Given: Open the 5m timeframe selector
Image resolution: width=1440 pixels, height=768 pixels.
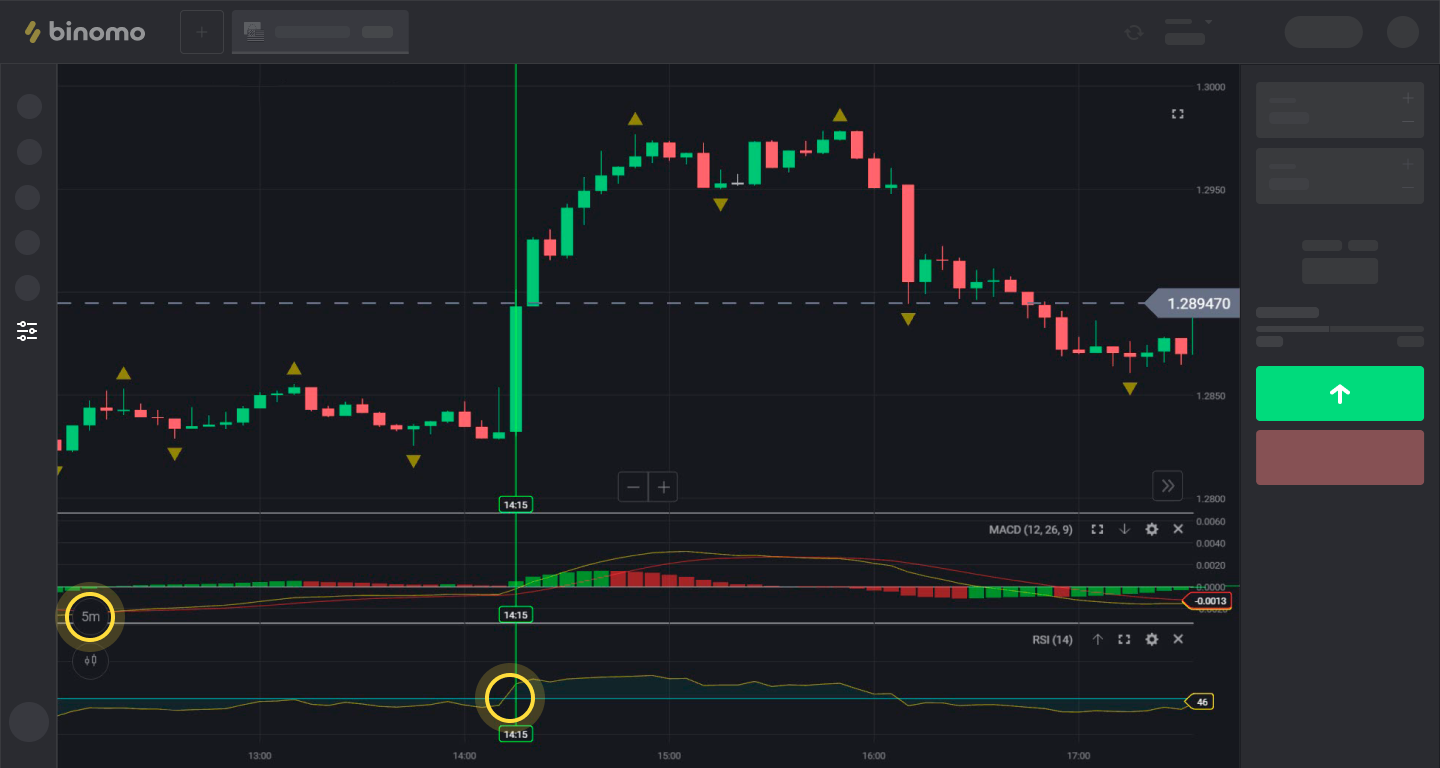Looking at the screenshot, I should (90, 617).
